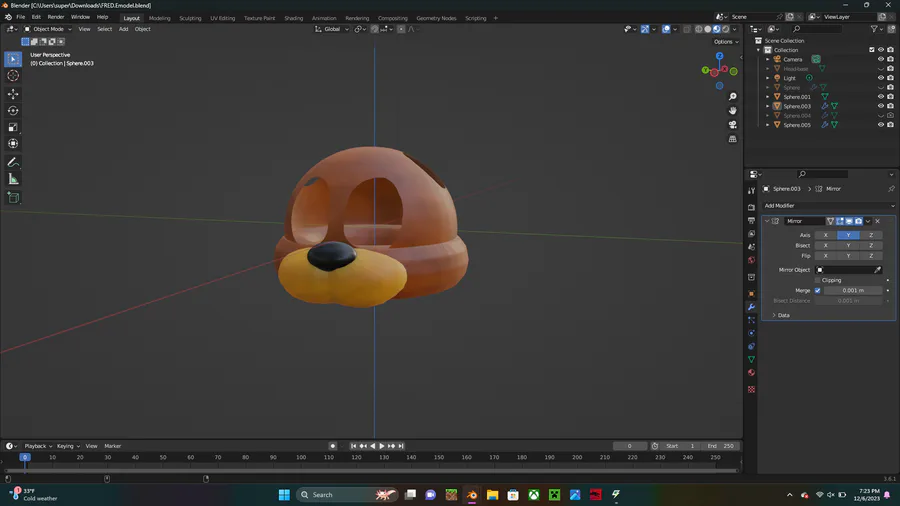Collapse the Mirror modifier panel

click(x=767, y=221)
